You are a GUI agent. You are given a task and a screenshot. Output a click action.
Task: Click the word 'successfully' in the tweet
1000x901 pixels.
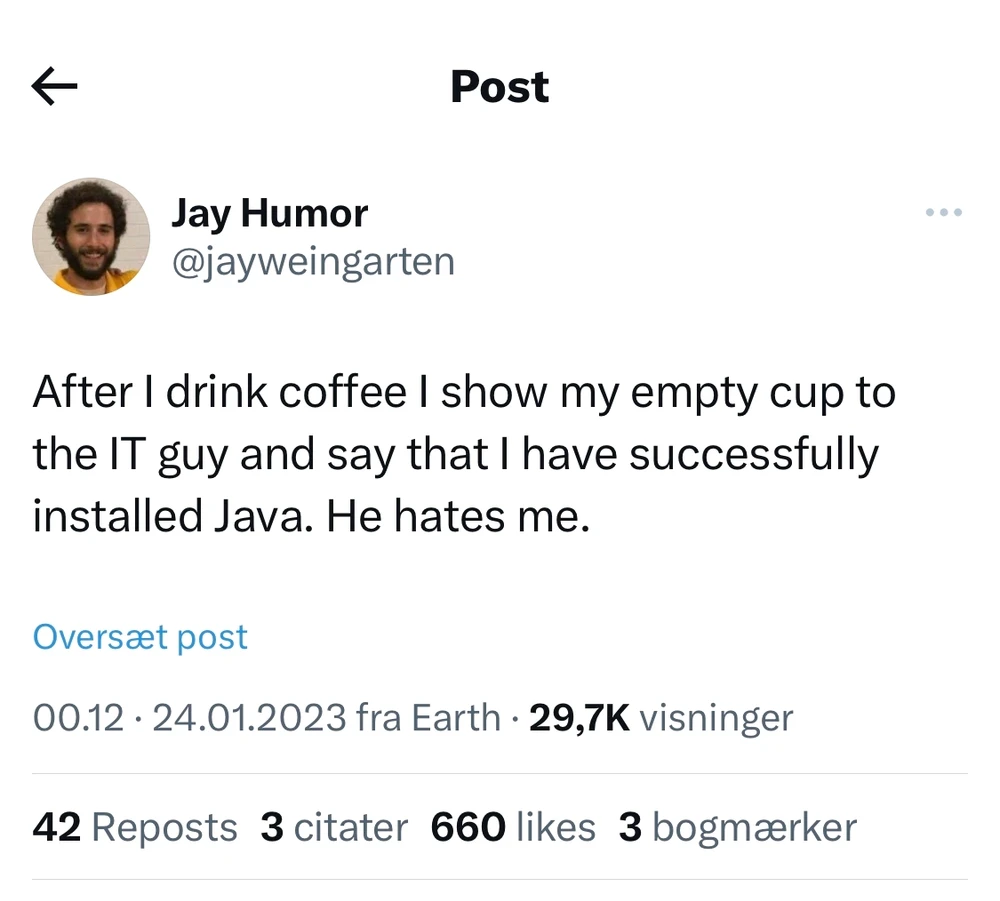pos(754,455)
